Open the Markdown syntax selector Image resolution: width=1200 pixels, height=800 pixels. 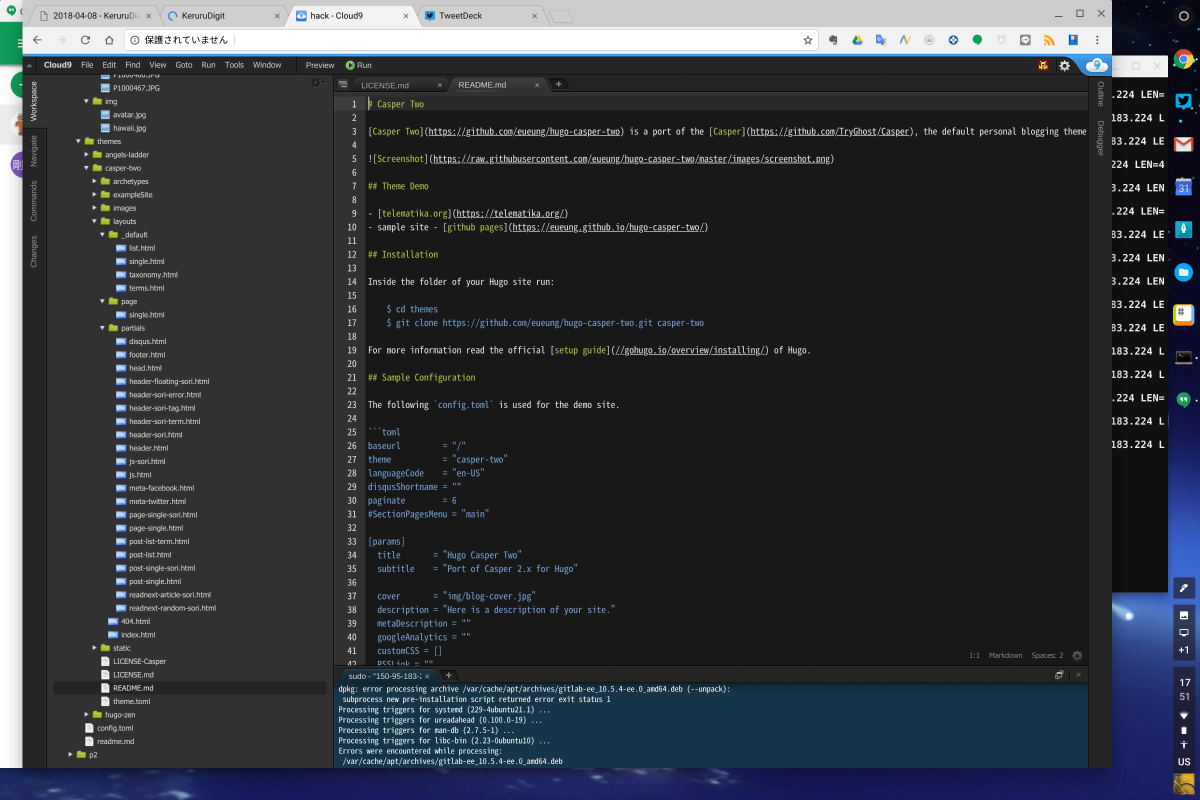(x=1005, y=656)
